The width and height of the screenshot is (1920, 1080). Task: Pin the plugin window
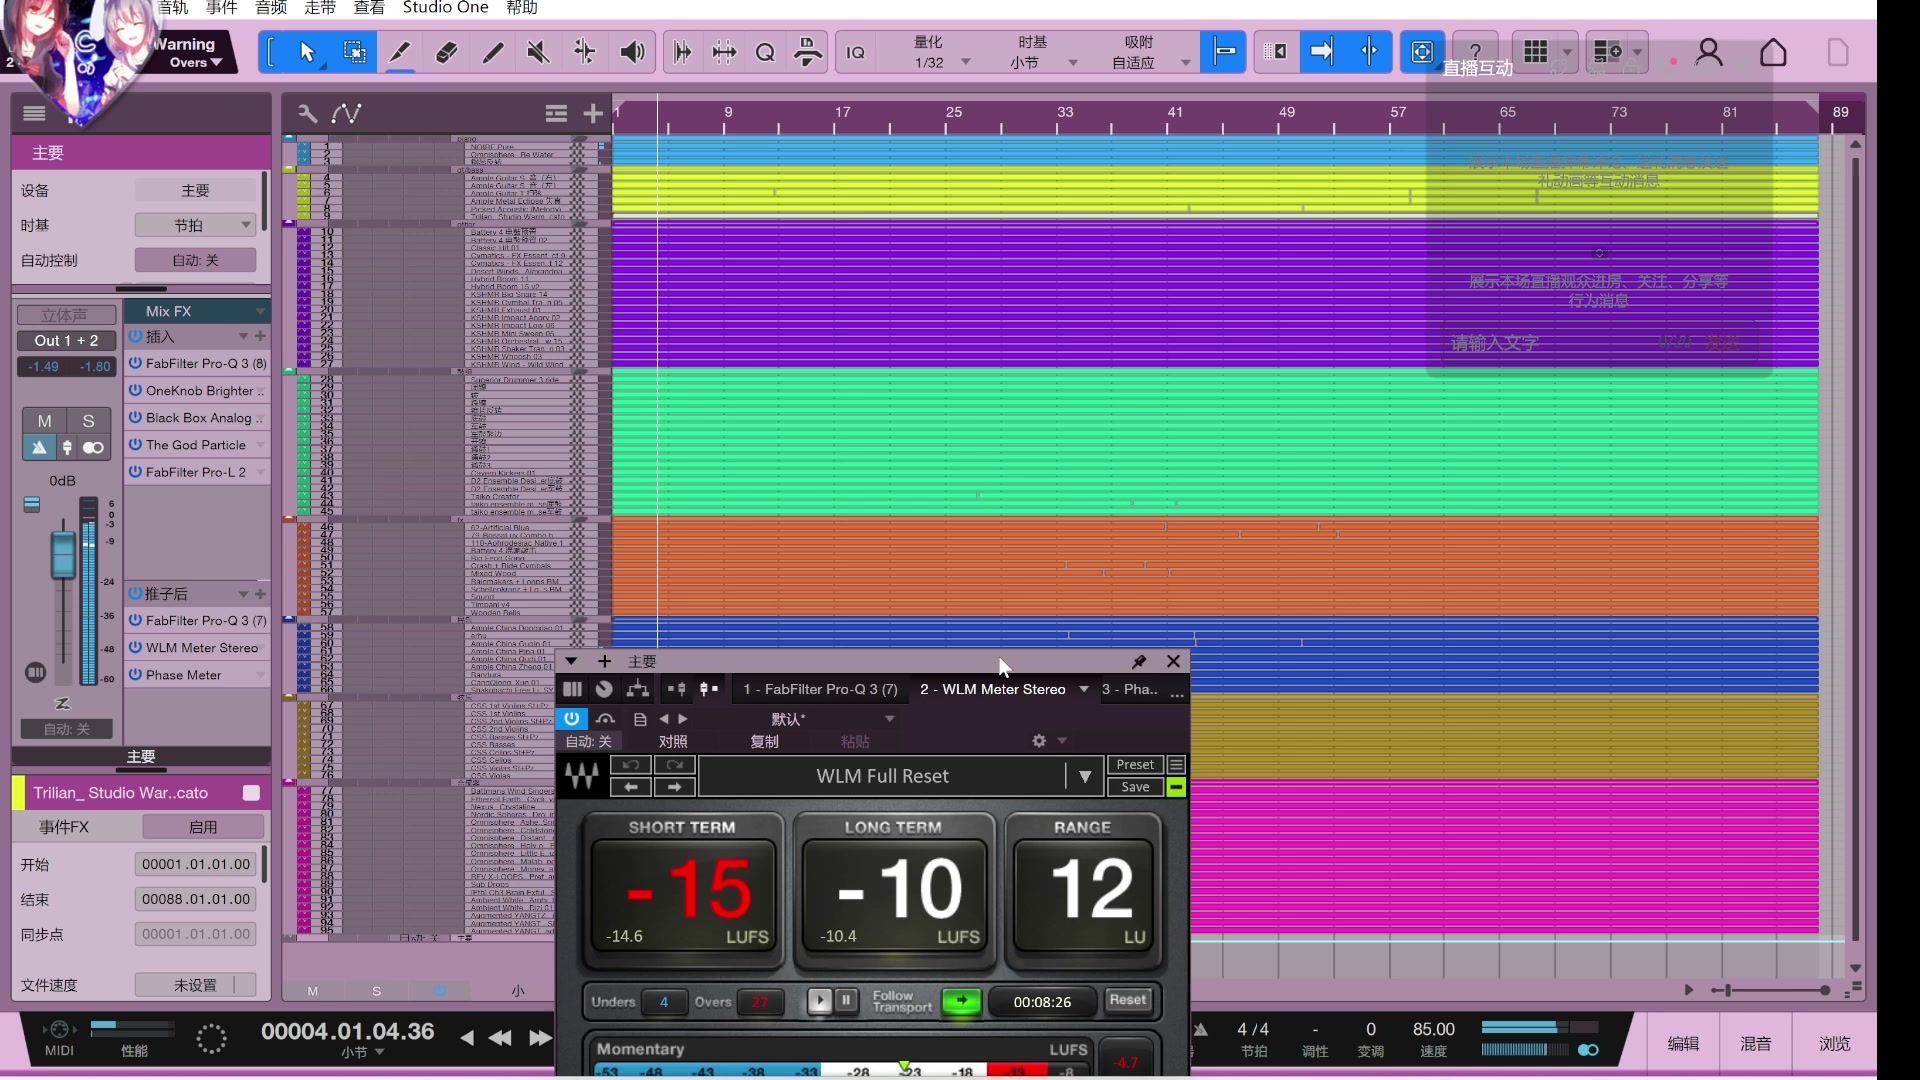click(1139, 661)
